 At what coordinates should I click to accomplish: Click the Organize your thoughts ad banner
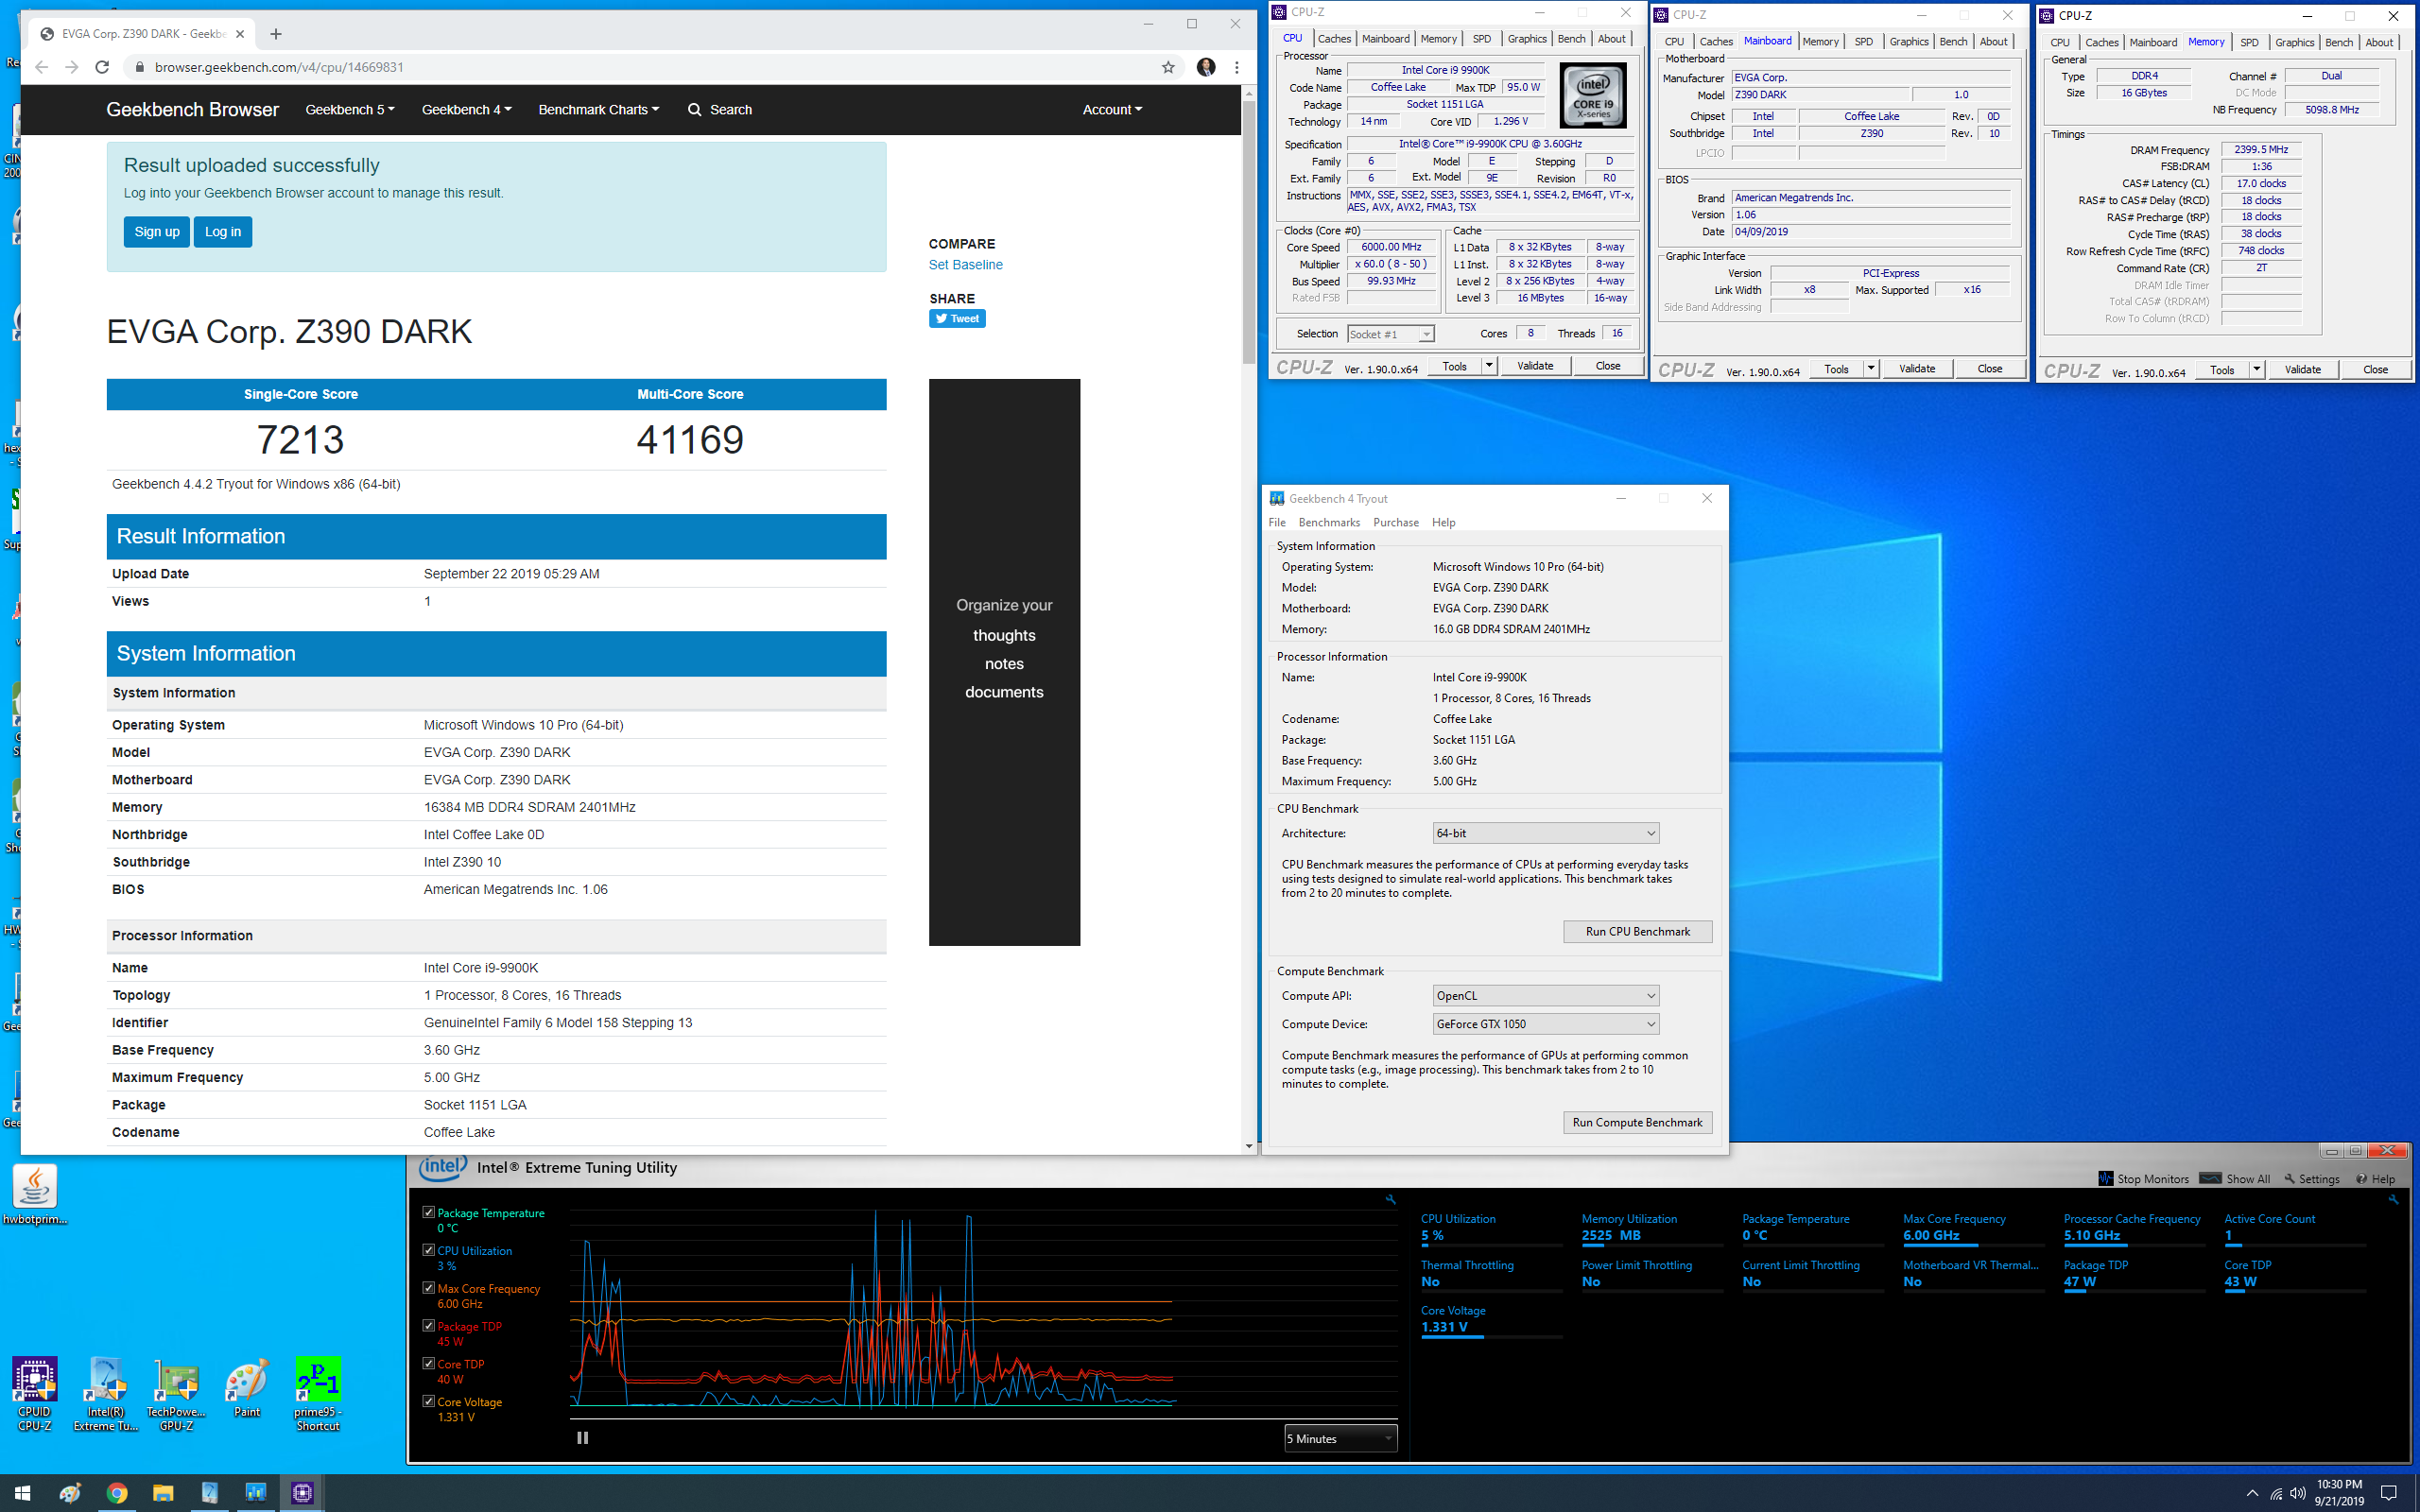point(1004,662)
